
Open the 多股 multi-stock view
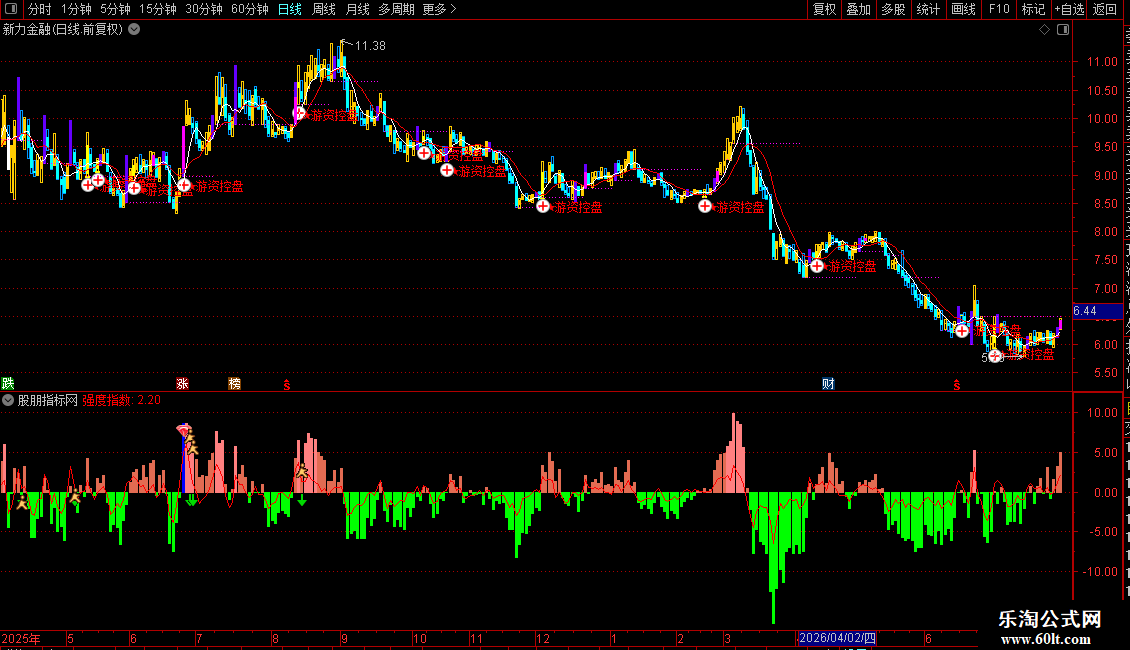893,9
